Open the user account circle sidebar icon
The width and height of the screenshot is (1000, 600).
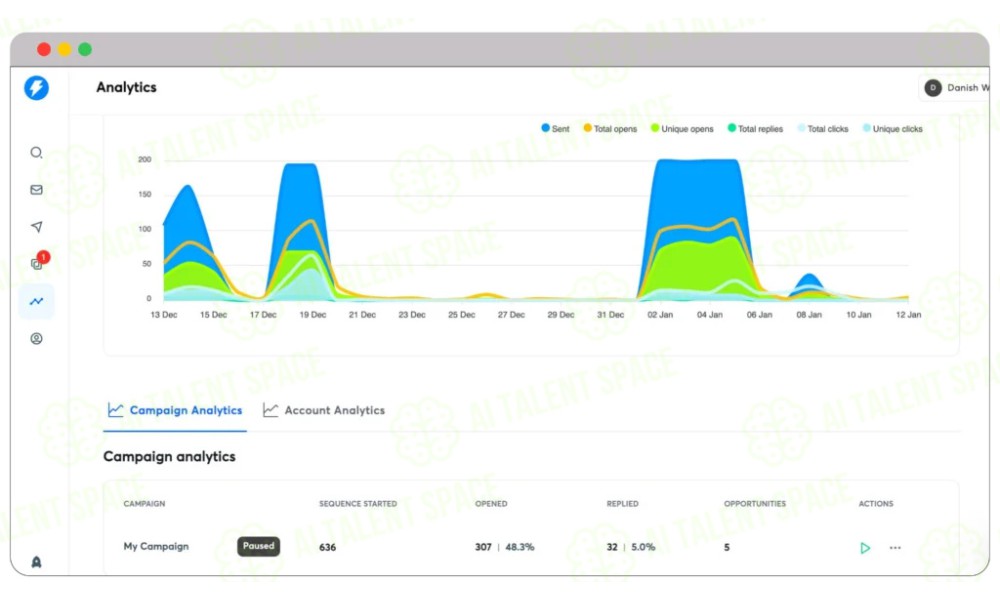point(36,339)
